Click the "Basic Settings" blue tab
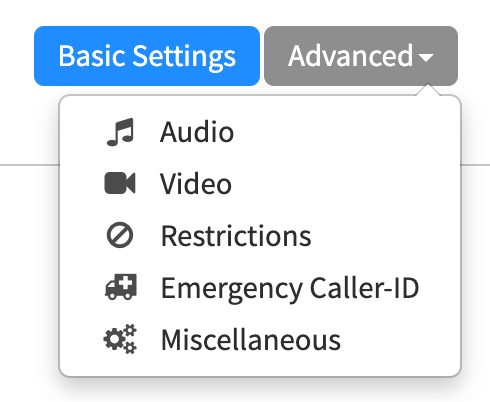 point(147,56)
